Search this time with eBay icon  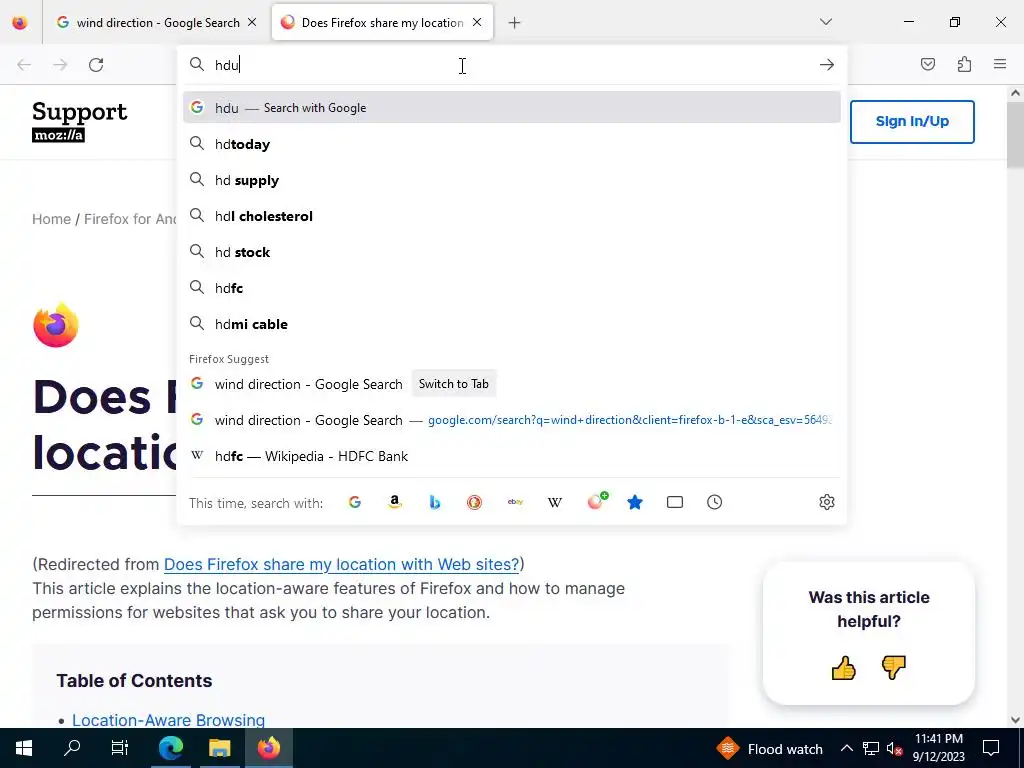click(x=515, y=502)
